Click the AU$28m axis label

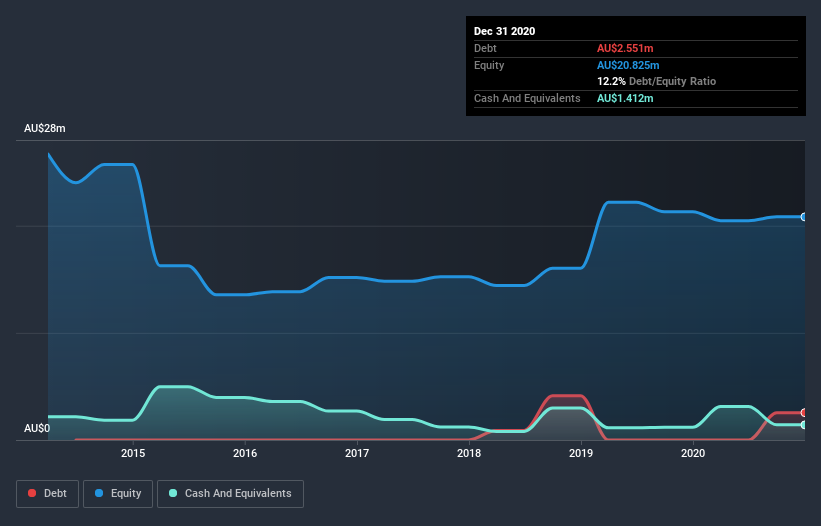pyautogui.click(x=45, y=128)
